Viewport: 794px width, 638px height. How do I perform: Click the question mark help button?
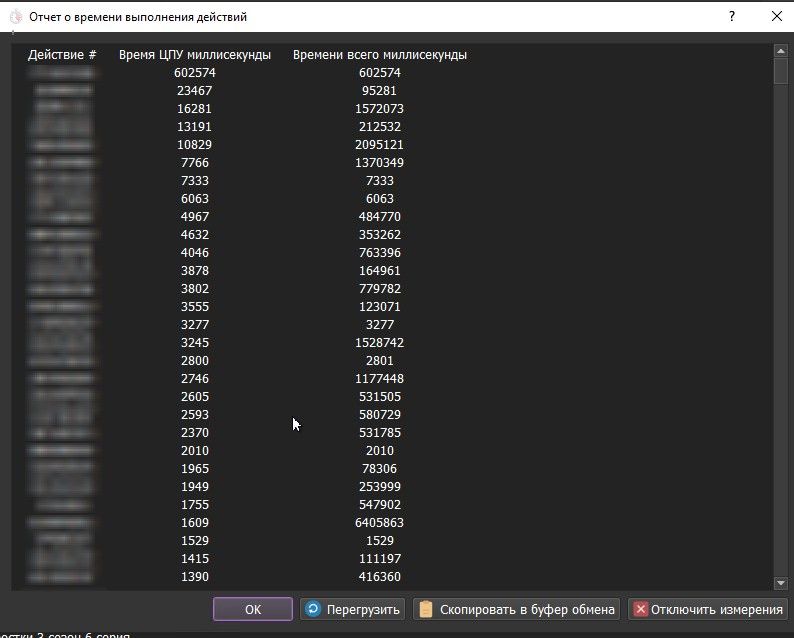pos(732,17)
